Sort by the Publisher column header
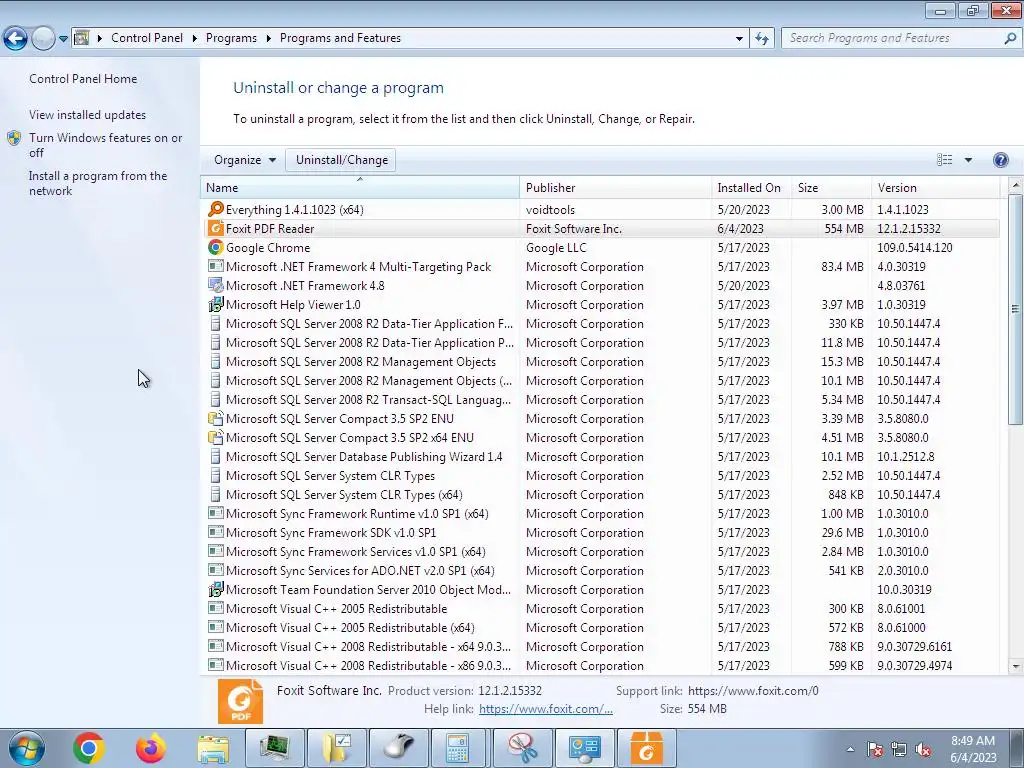The image size is (1024, 768). (x=615, y=187)
